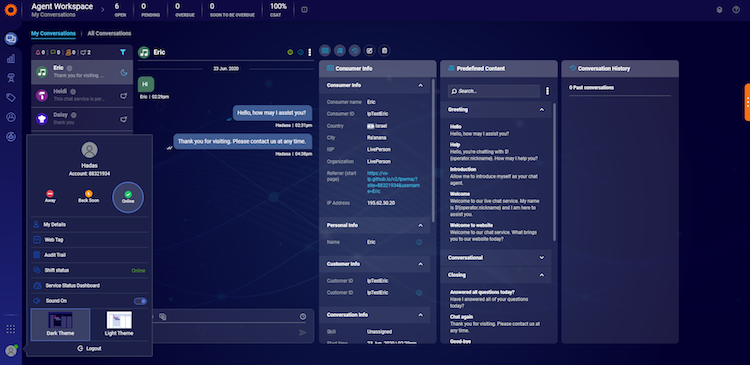Toggle the Sound On switch
750x365 pixels.
pyautogui.click(x=140, y=301)
